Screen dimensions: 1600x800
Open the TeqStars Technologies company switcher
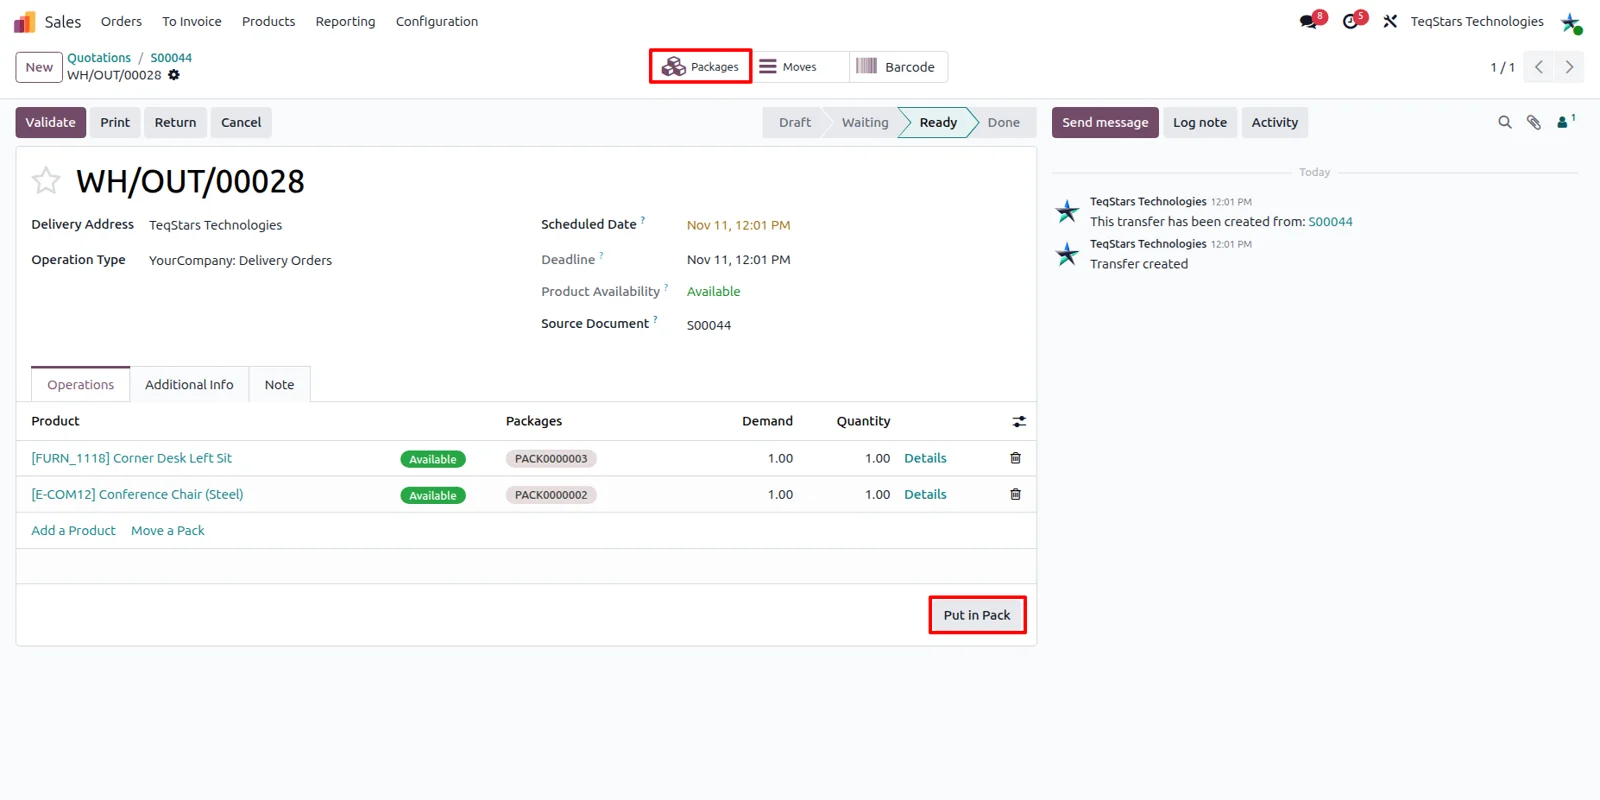1477,22
